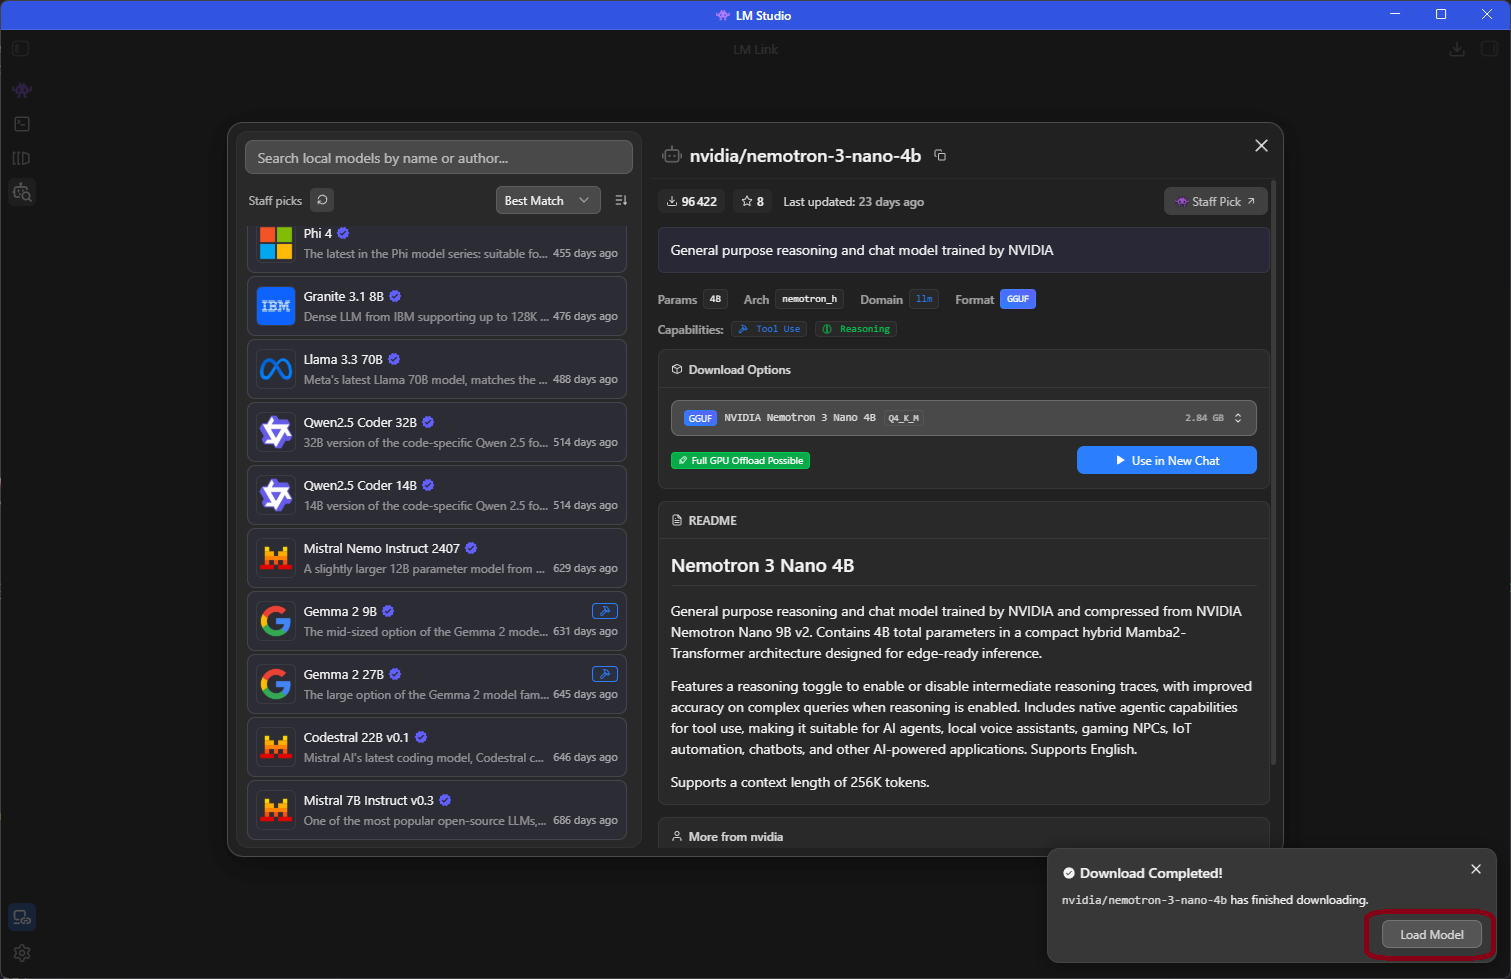Refresh the Staff picks list
Screen dimensions: 1511x979
pos(322,200)
